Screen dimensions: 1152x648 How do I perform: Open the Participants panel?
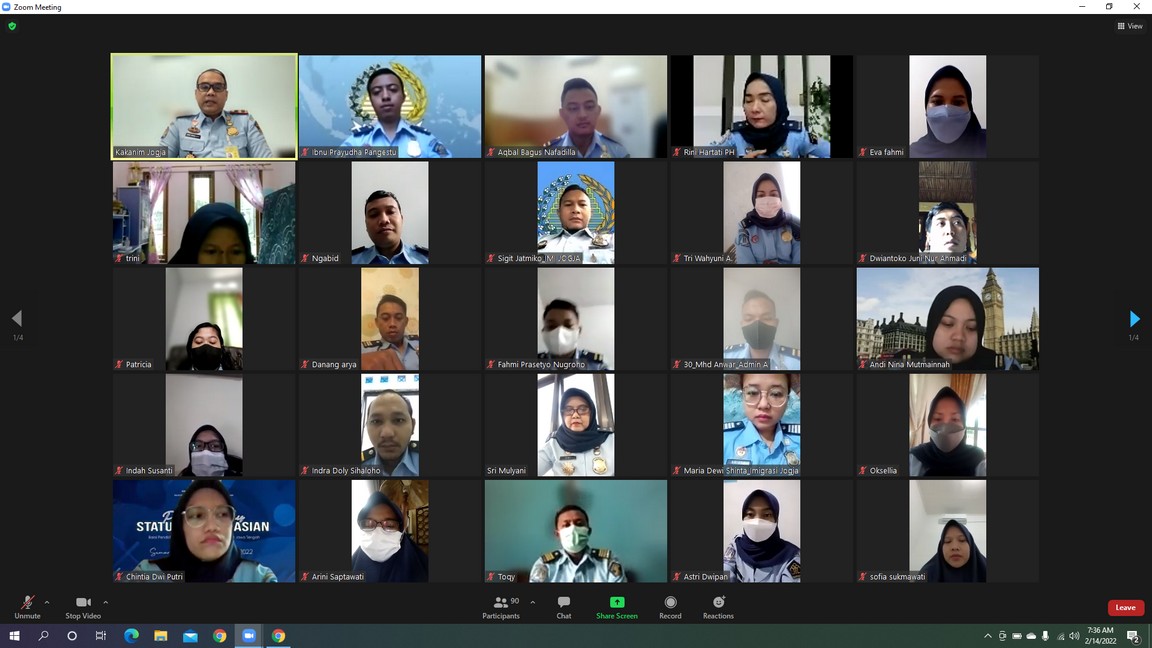tap(501, 606)
